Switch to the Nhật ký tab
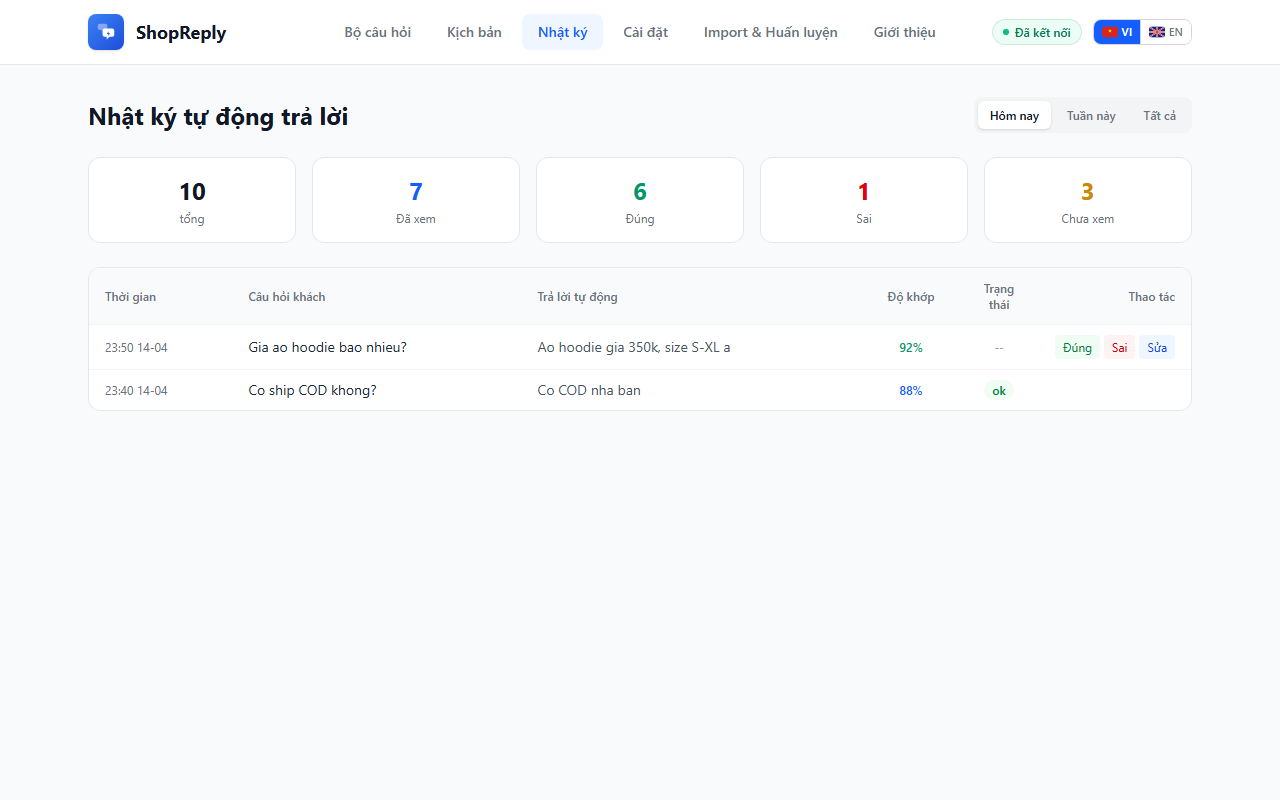This screenshot has height=800, width=1280. click(562, 32)
